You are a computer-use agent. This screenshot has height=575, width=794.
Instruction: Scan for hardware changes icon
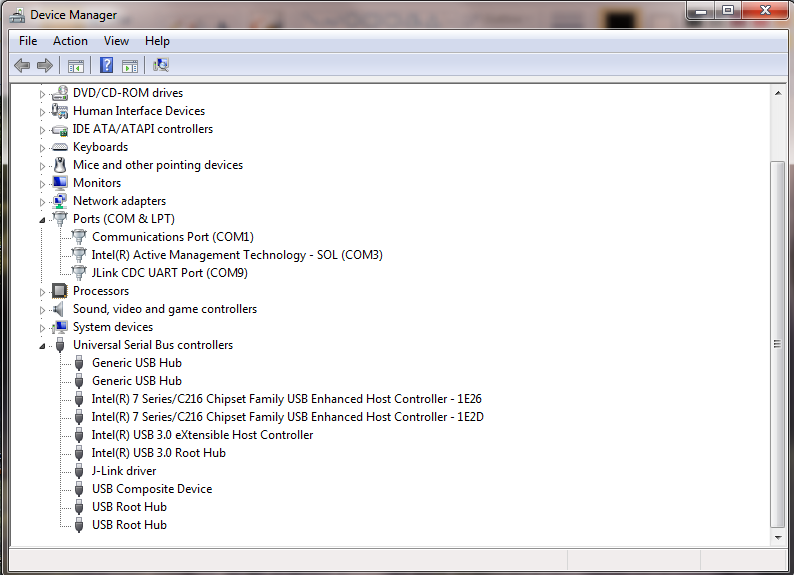(x=160, y=66)
